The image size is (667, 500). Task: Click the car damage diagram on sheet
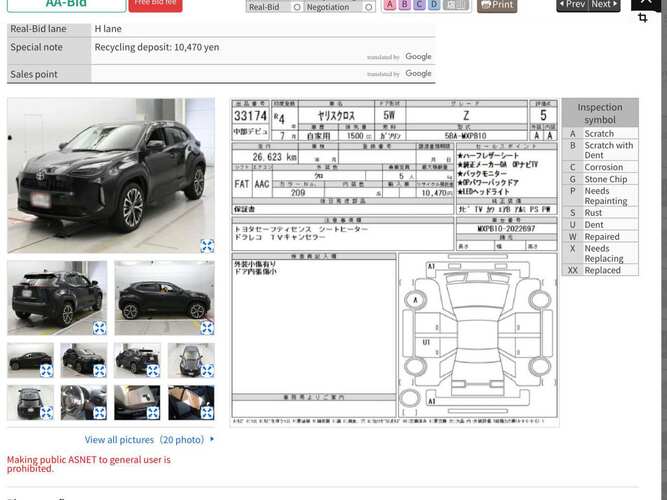click(478, 335)
